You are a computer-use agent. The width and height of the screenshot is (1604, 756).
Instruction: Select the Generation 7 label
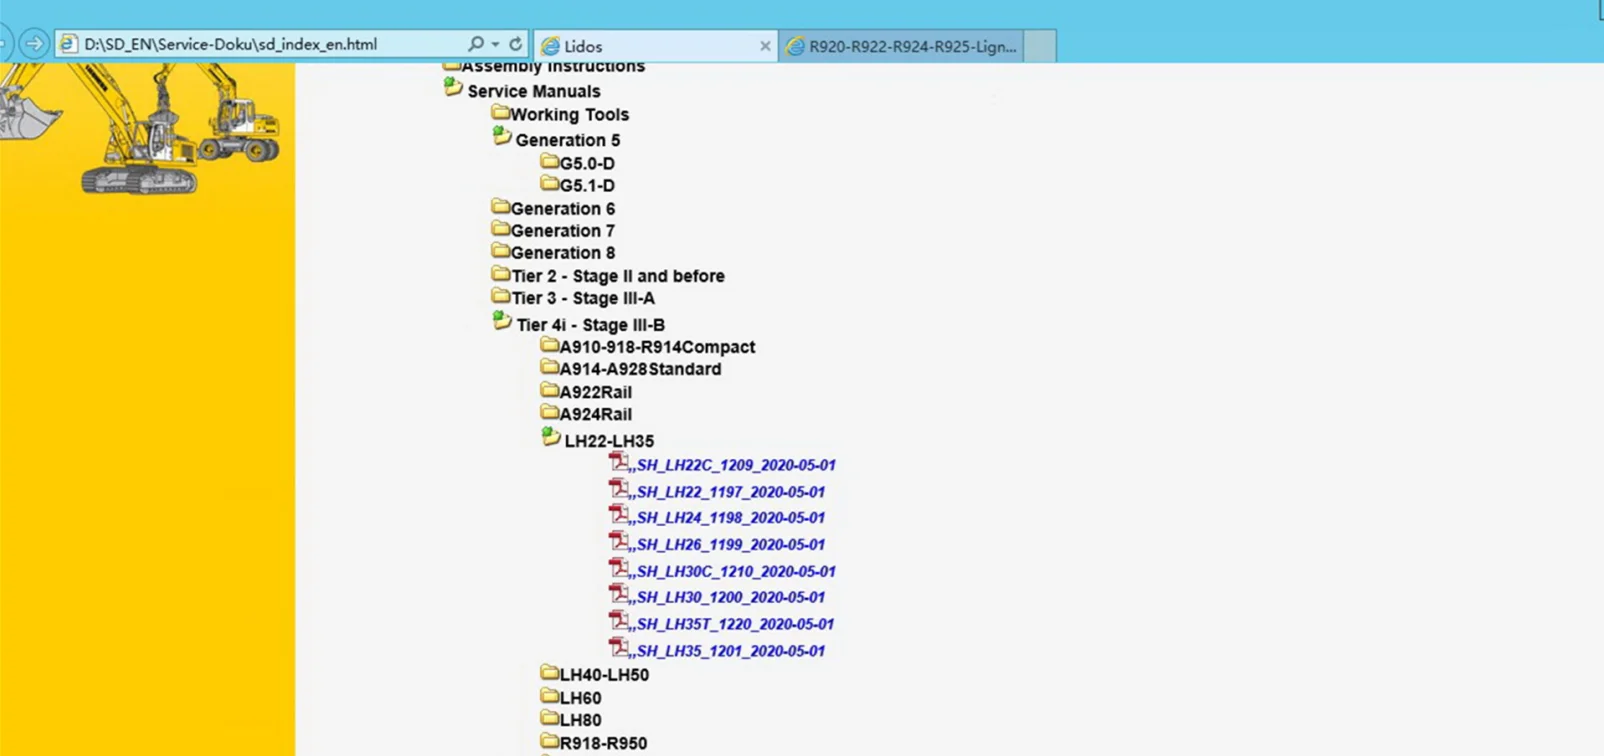563,231
